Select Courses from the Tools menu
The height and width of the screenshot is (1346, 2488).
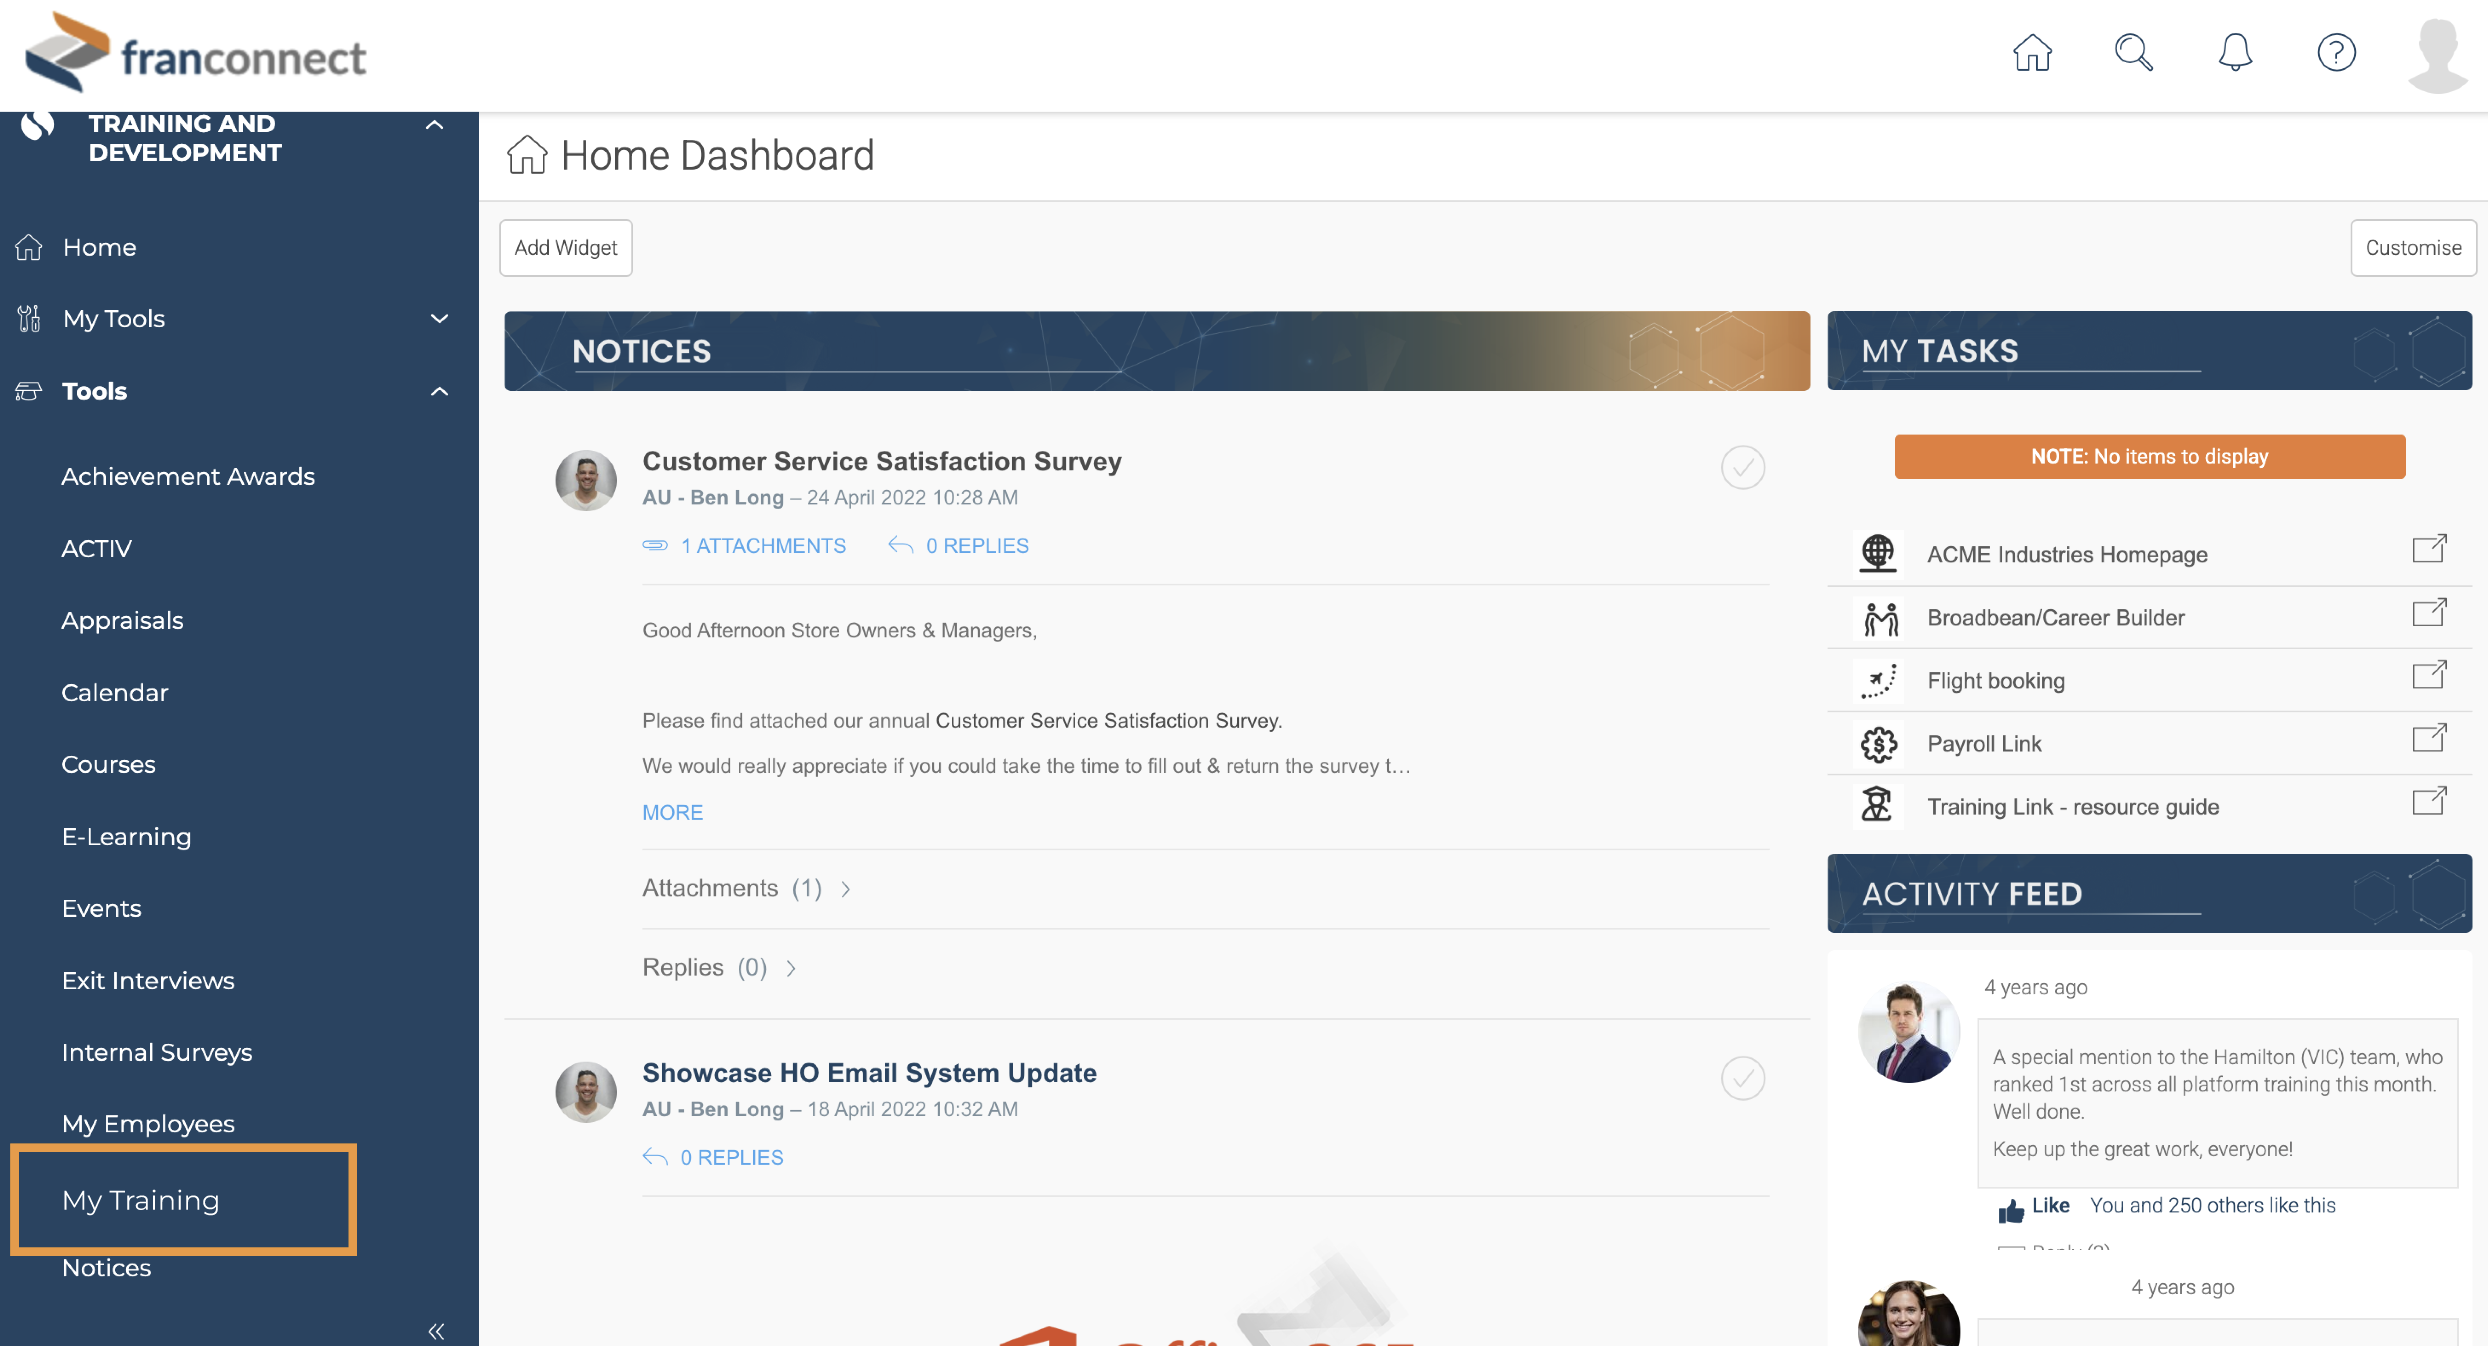108,764
